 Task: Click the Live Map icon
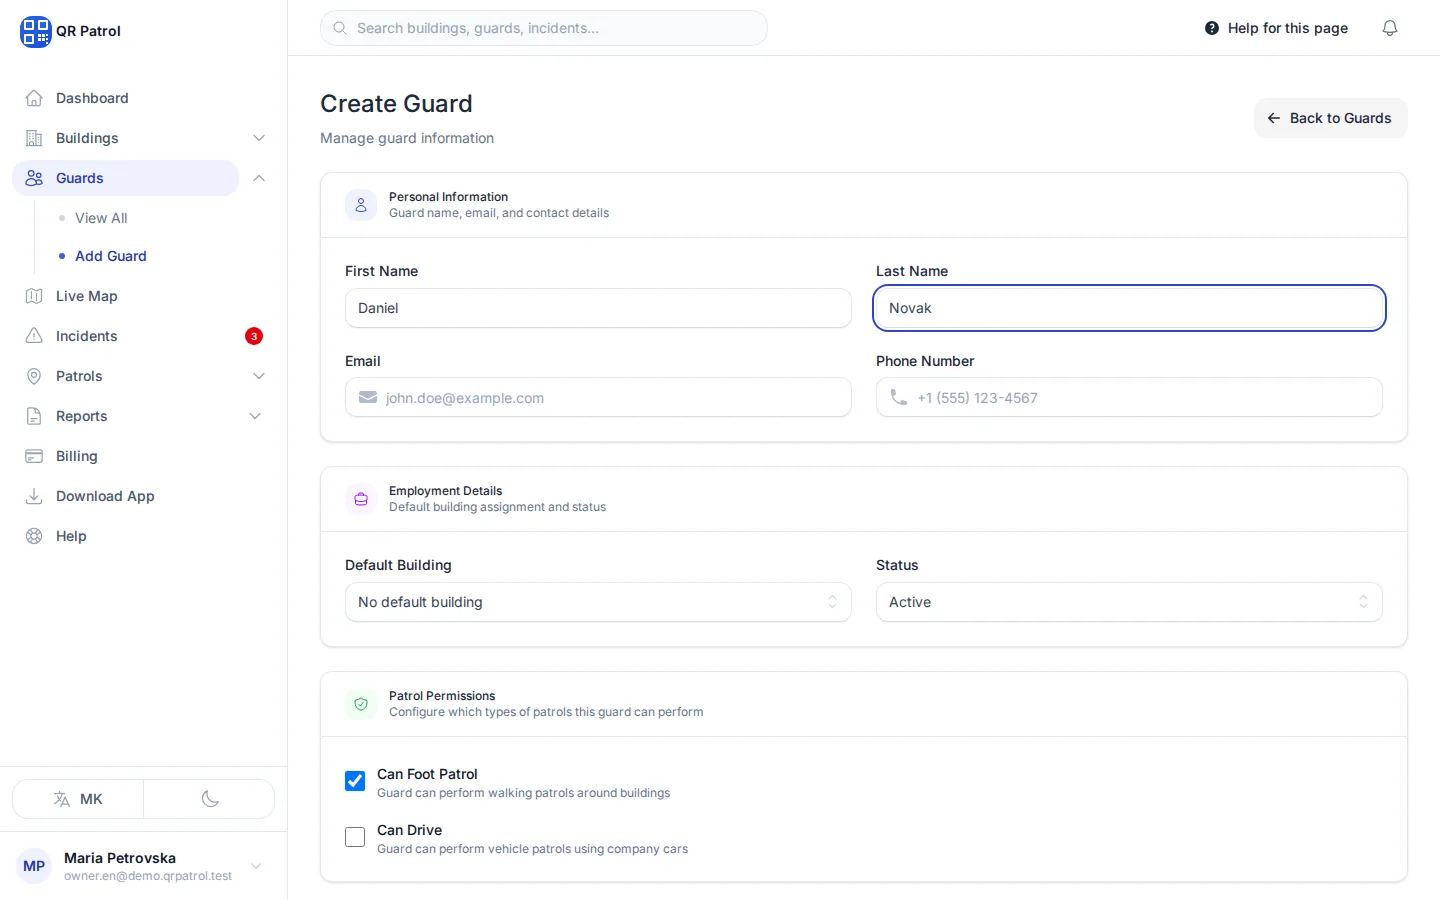tap(34, 296)
